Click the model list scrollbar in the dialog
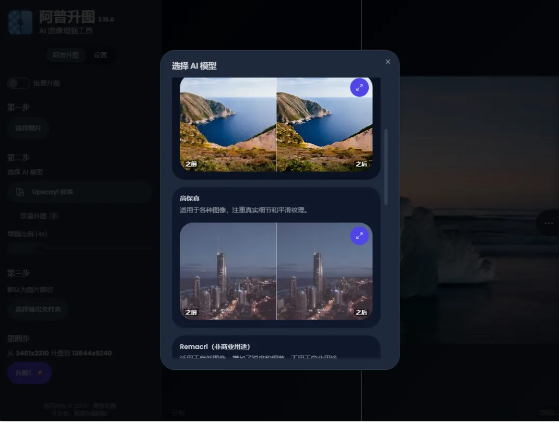 [x=386, y=167]
